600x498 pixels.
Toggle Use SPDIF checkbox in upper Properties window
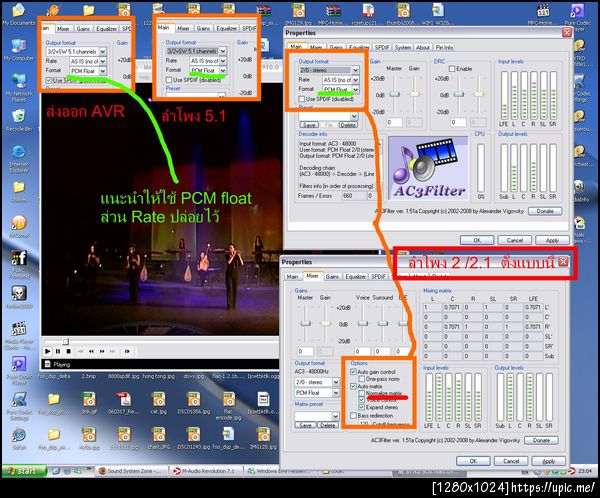point(302,99)
